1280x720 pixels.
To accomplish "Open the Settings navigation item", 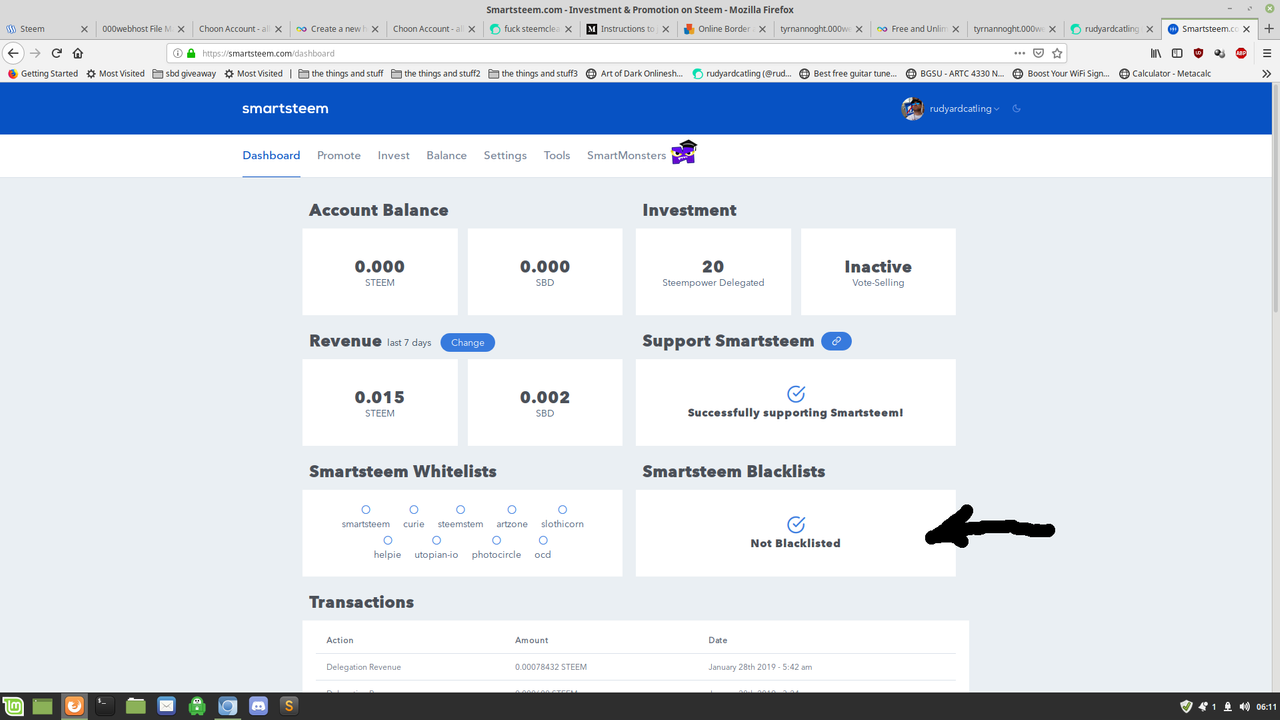I will [x=505, y=155].
